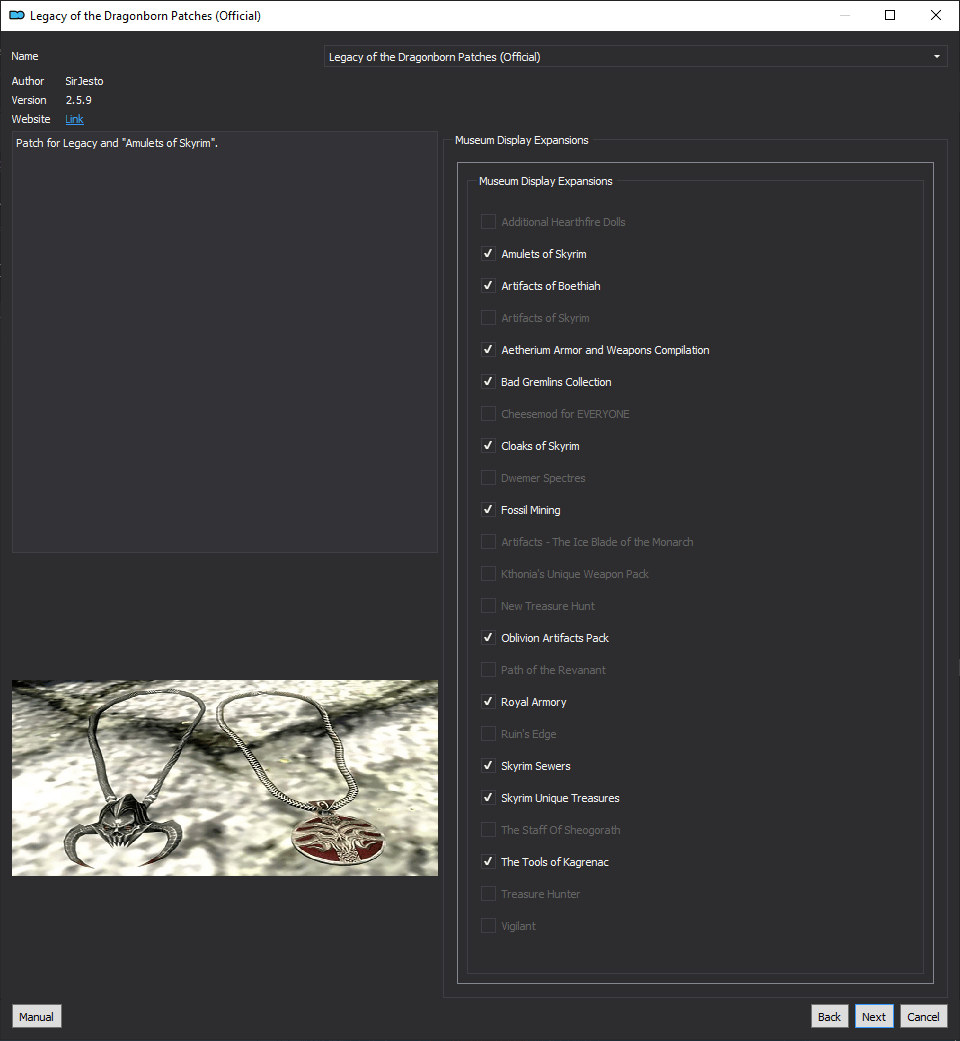Uncheck the Amulets of Skyrim checkbox
The height and width of the screenshot is (1041, 960).
[x=488, y=254]
